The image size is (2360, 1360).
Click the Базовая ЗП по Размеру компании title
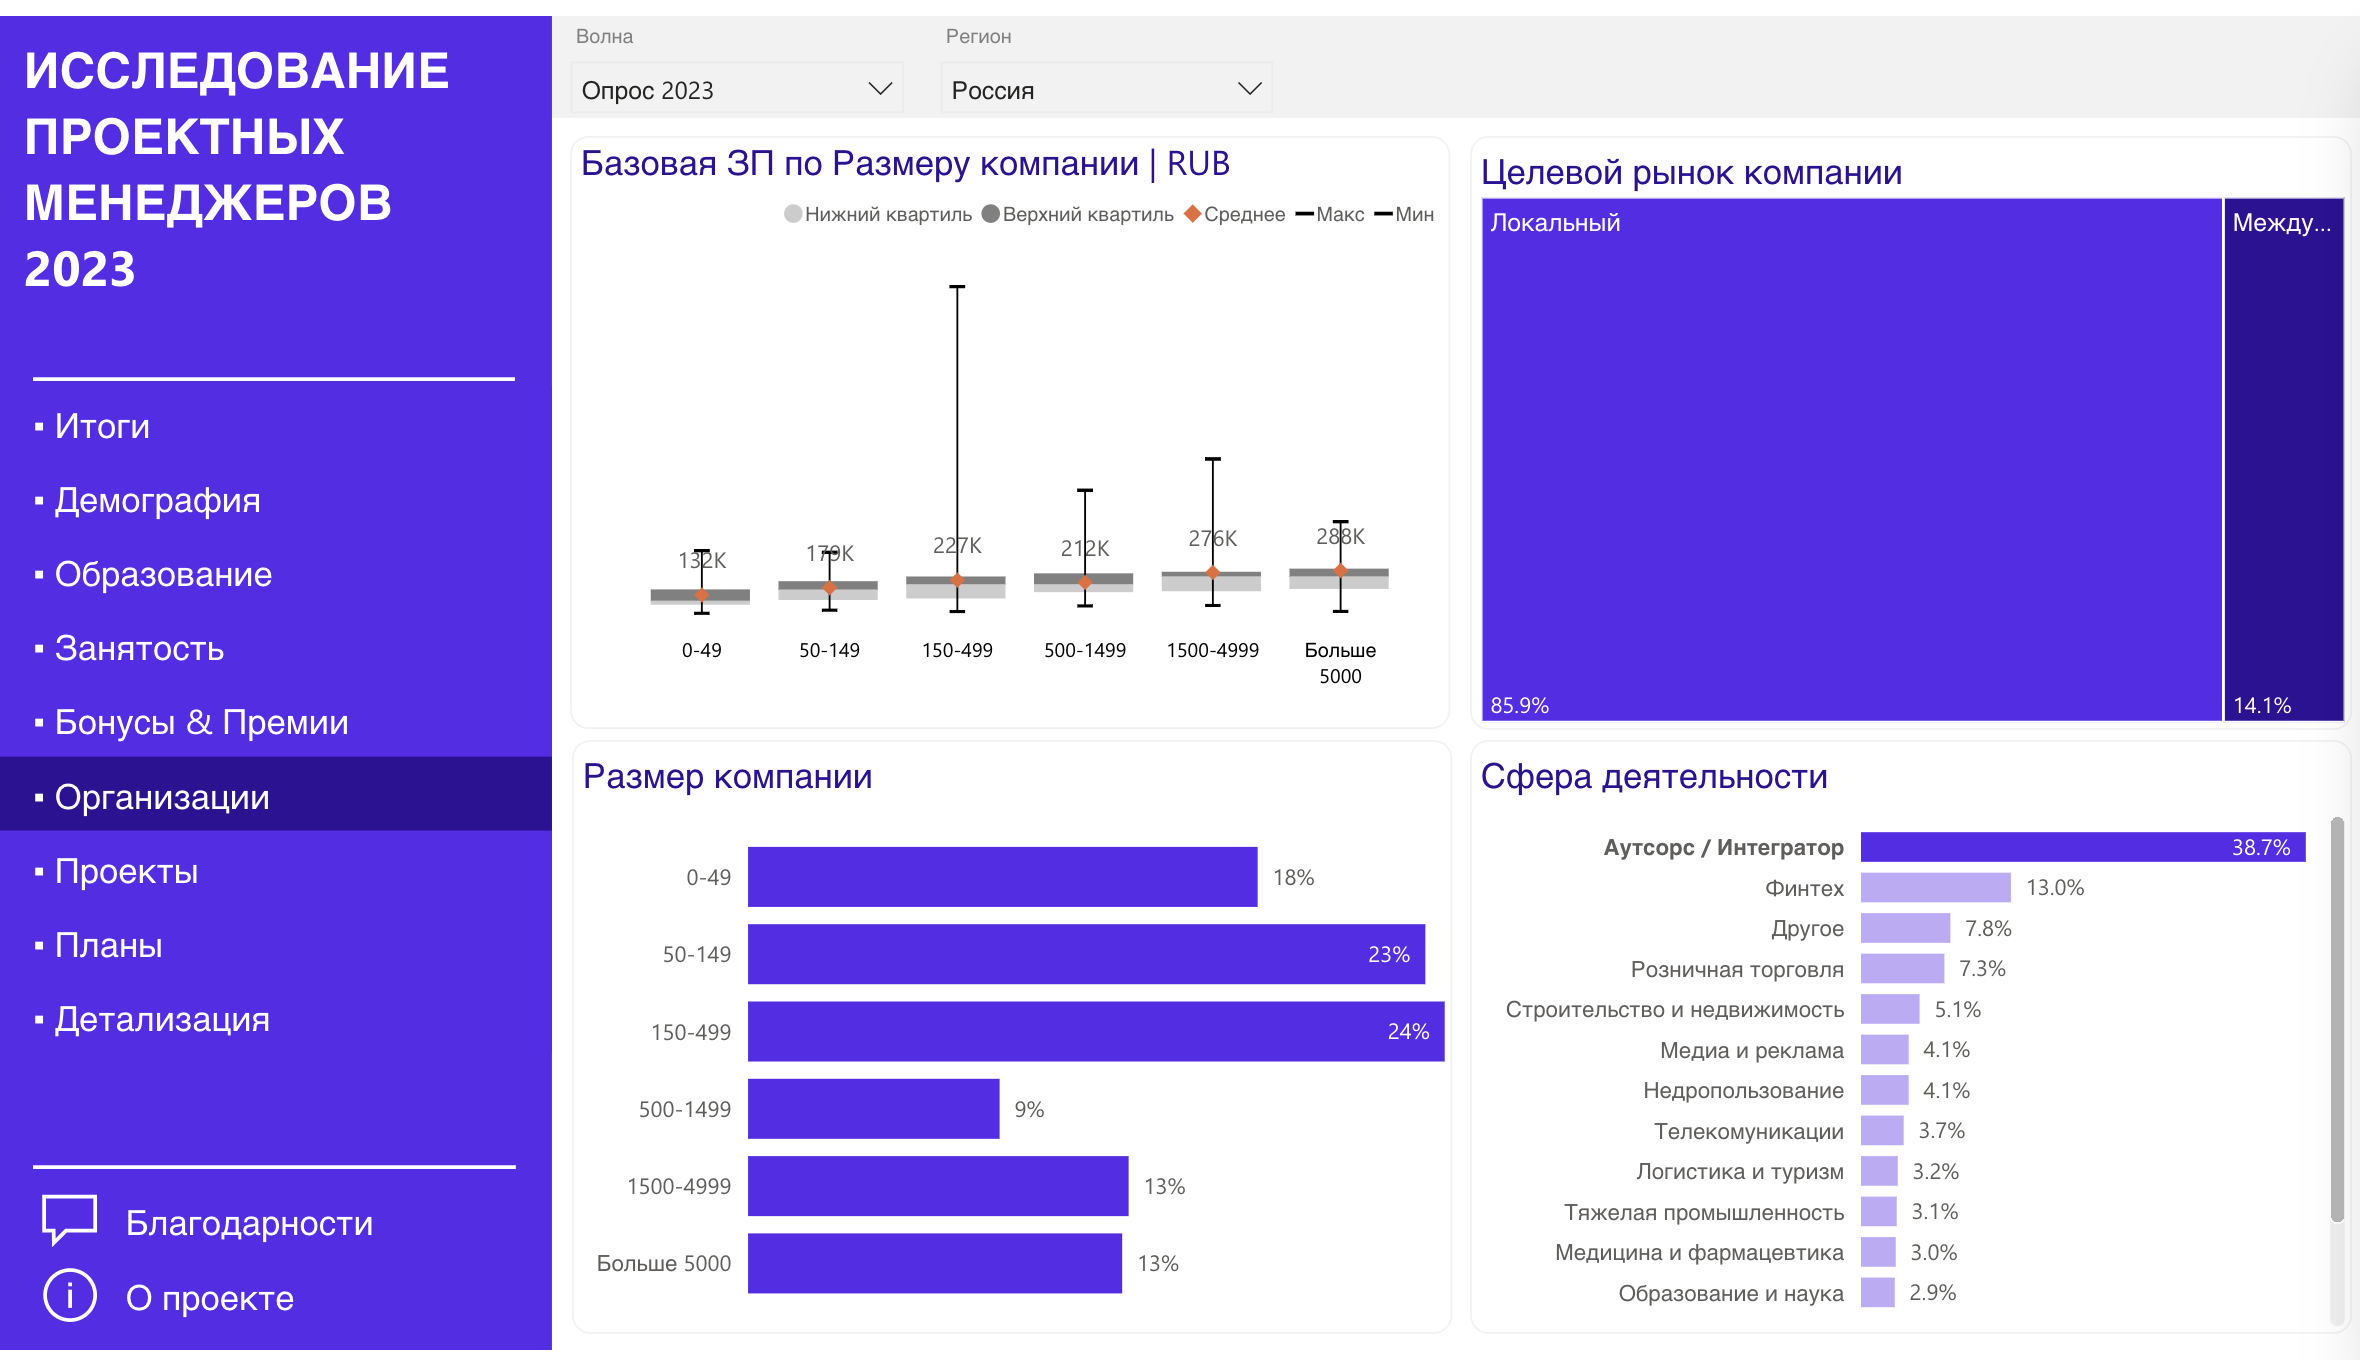[905, 163]
